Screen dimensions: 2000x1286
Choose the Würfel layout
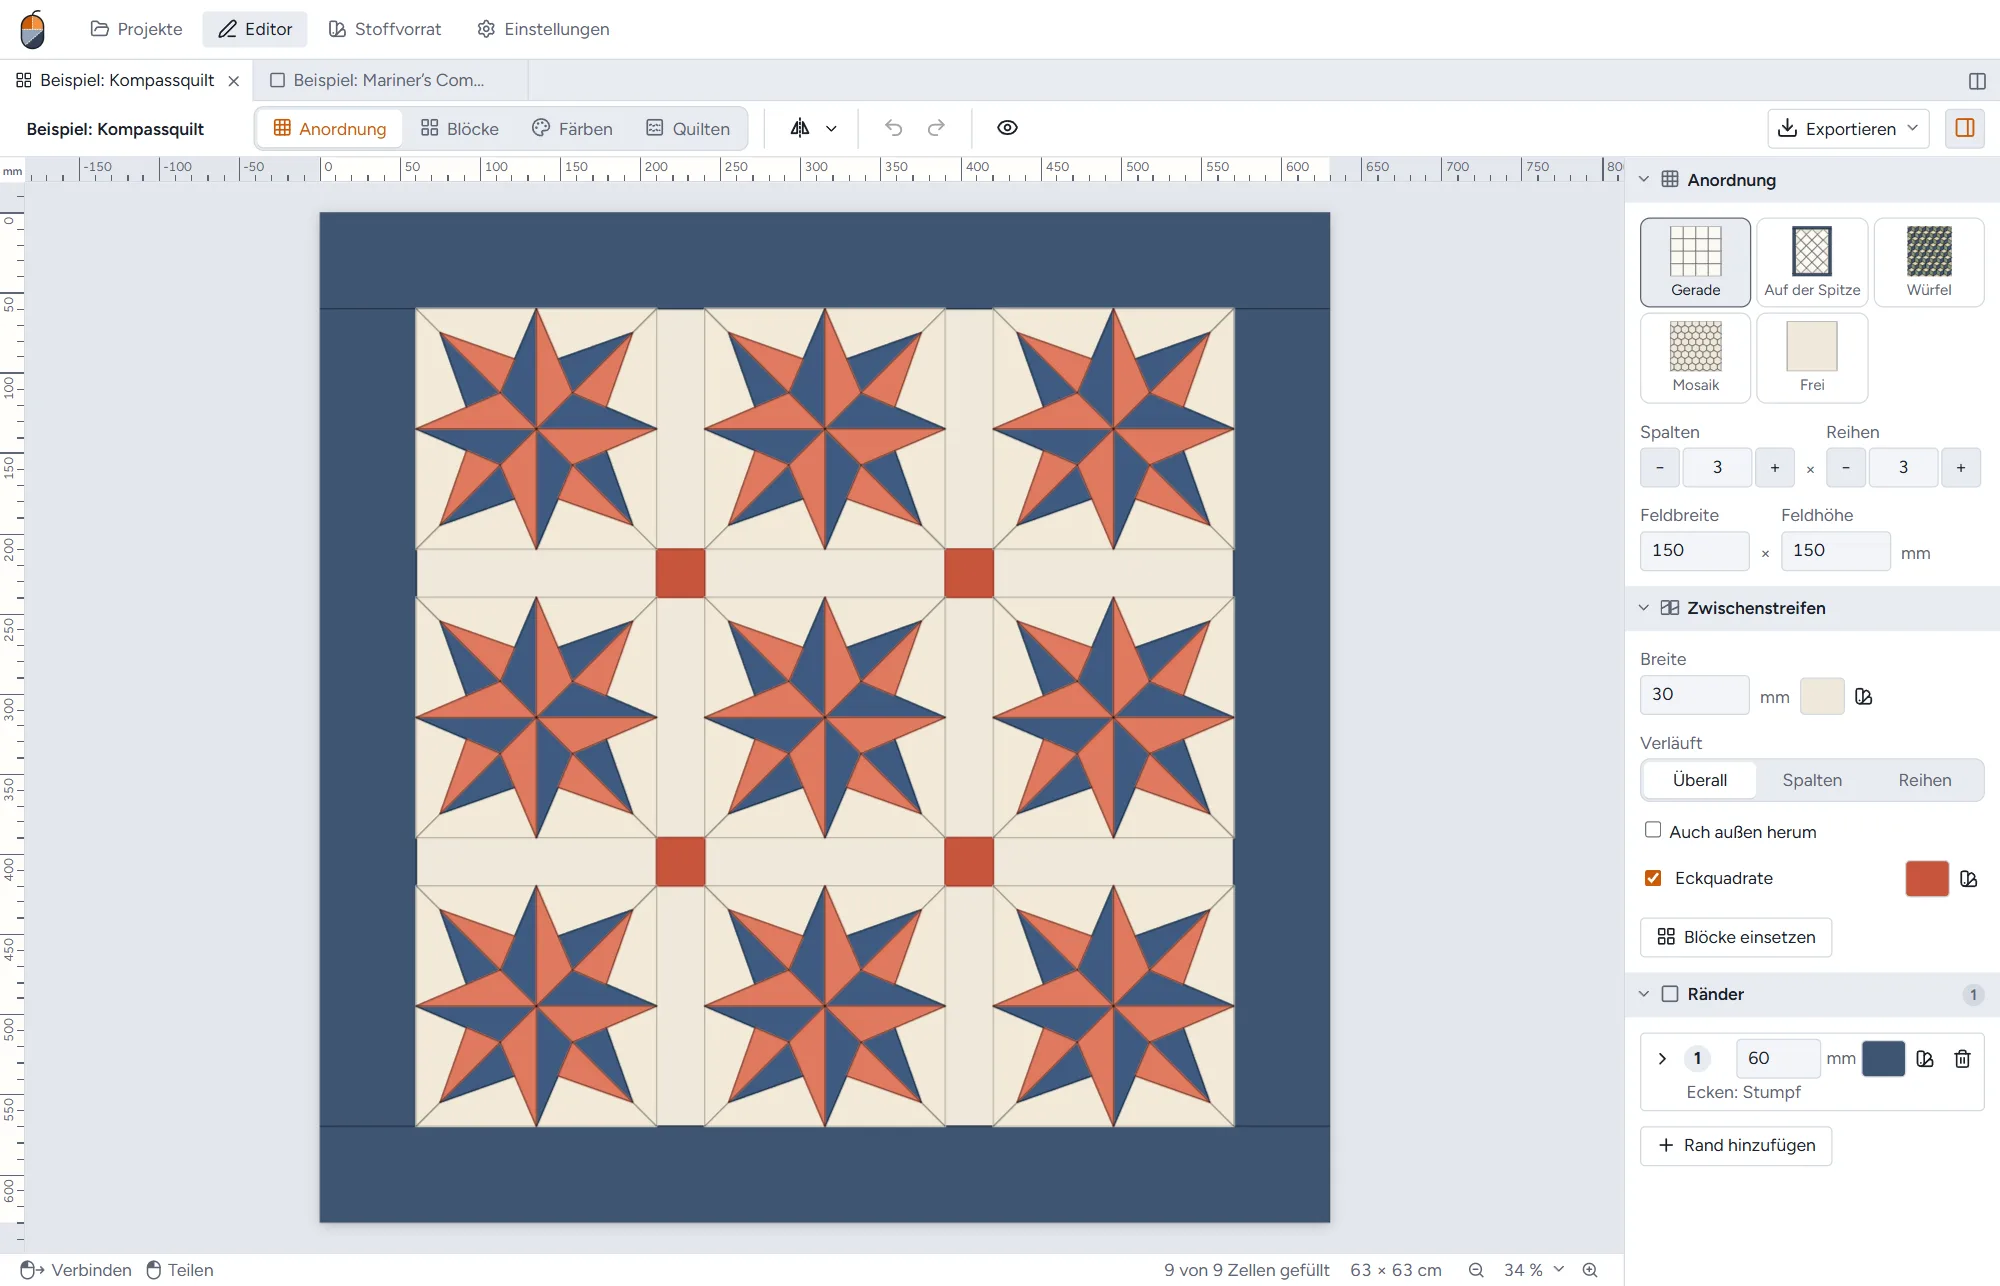(x=1929, y=262)
